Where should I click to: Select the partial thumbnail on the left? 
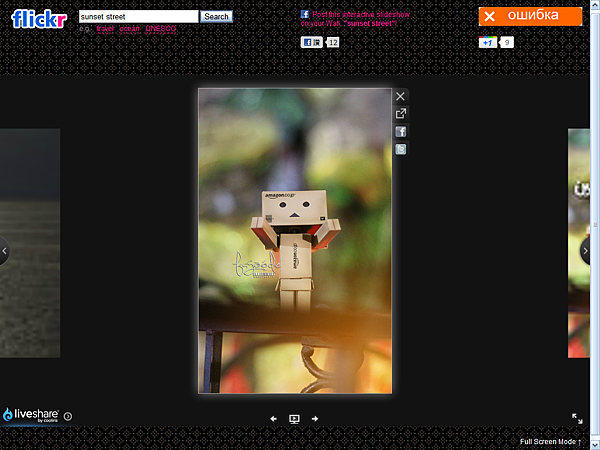(30, 243)
